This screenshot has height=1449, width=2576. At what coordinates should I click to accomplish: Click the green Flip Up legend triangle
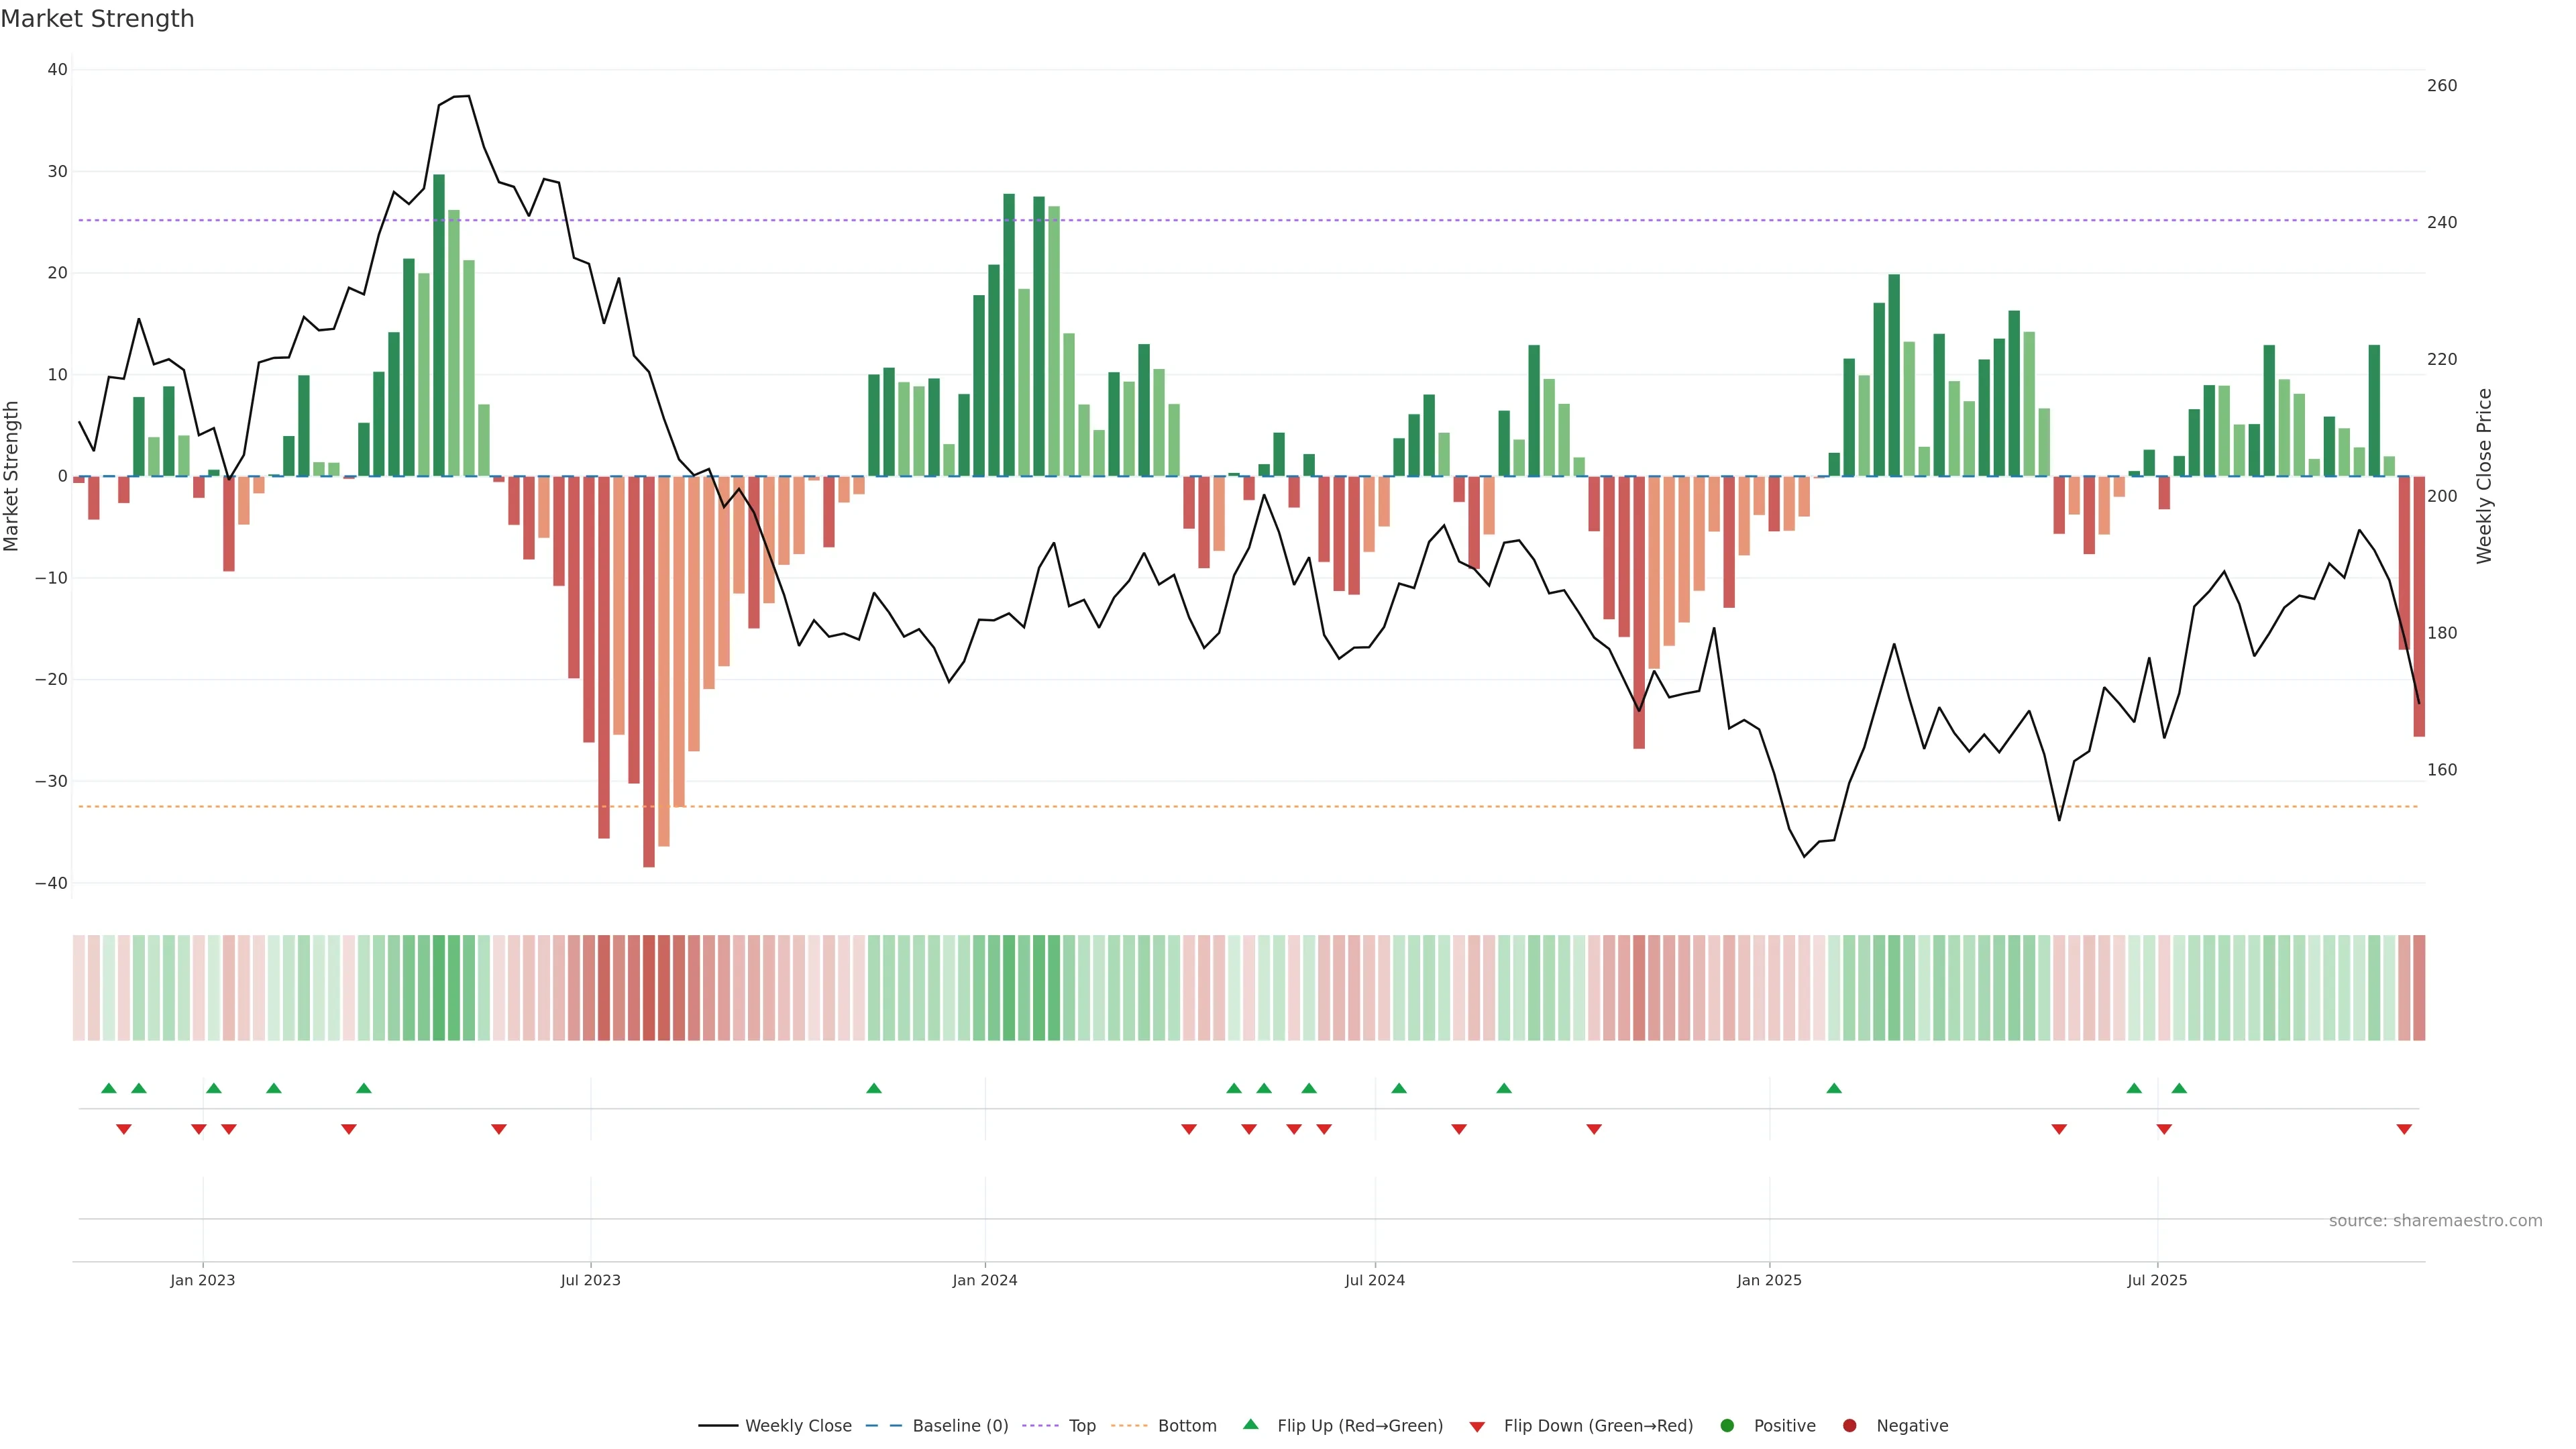click(x=1250, y=1424)
